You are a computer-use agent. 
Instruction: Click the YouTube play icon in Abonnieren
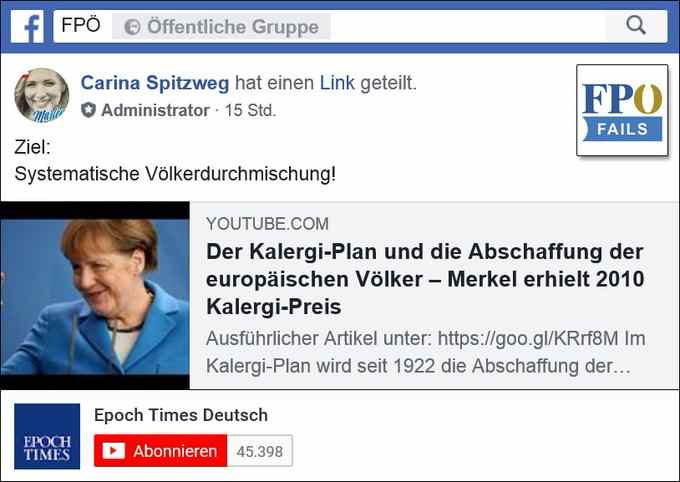(x=114, y=451)
